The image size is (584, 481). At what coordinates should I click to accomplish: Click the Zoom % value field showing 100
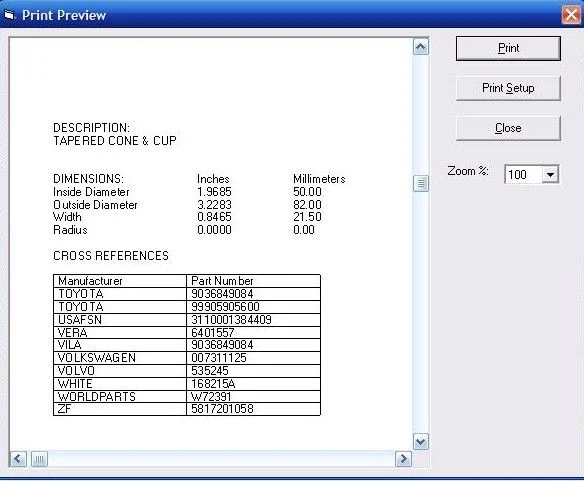523,174
